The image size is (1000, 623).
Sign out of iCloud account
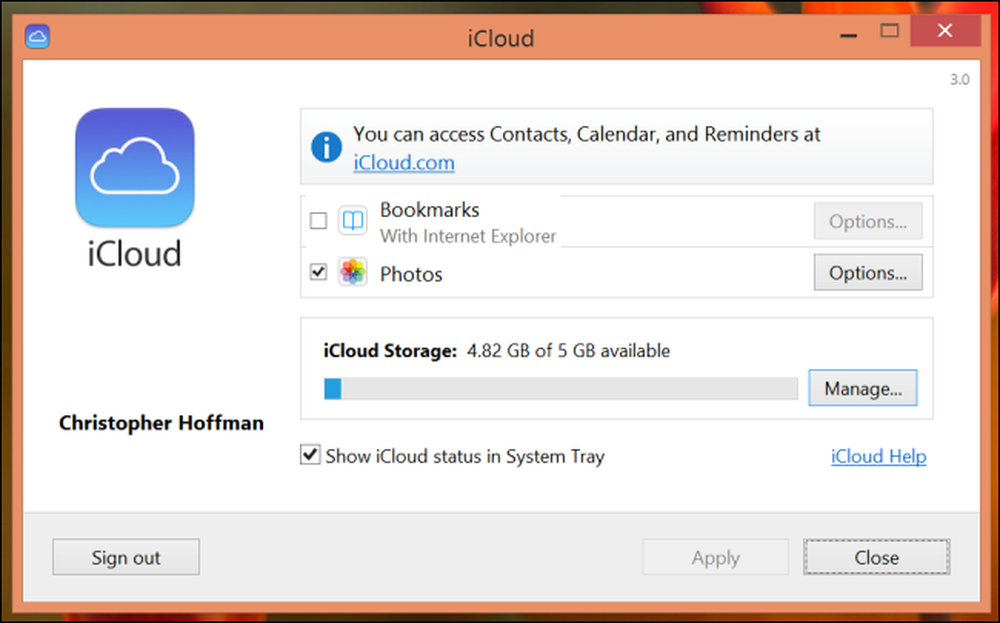(126, 557)
